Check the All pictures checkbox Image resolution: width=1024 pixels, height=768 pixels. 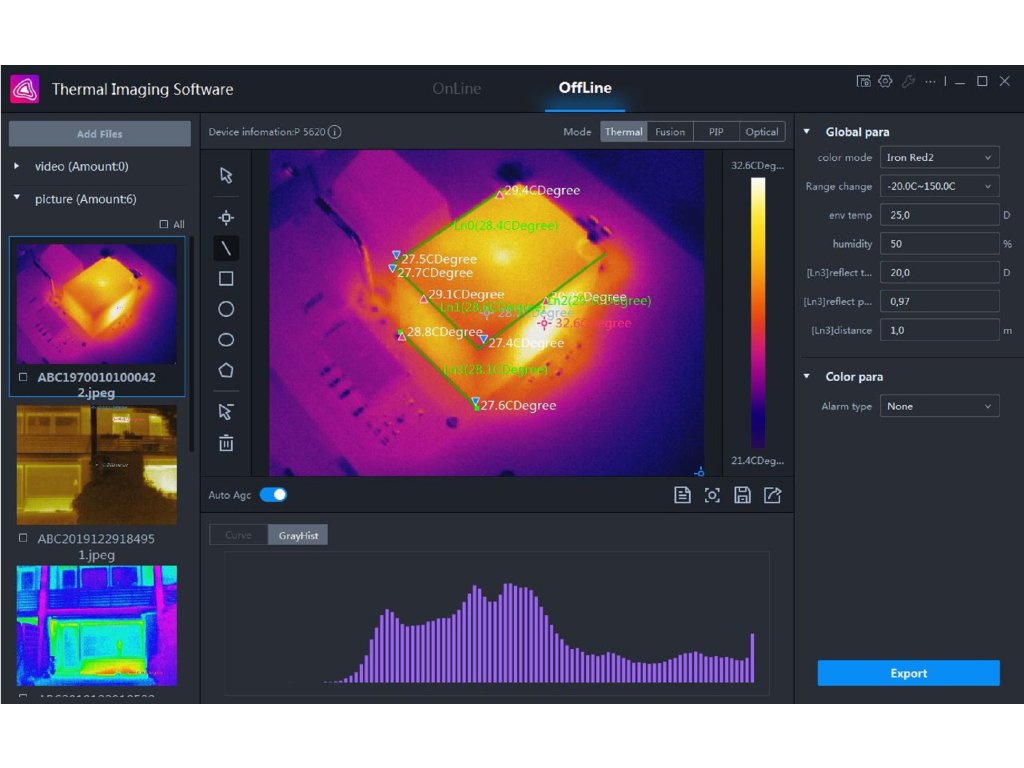click(x=164, y=225)
